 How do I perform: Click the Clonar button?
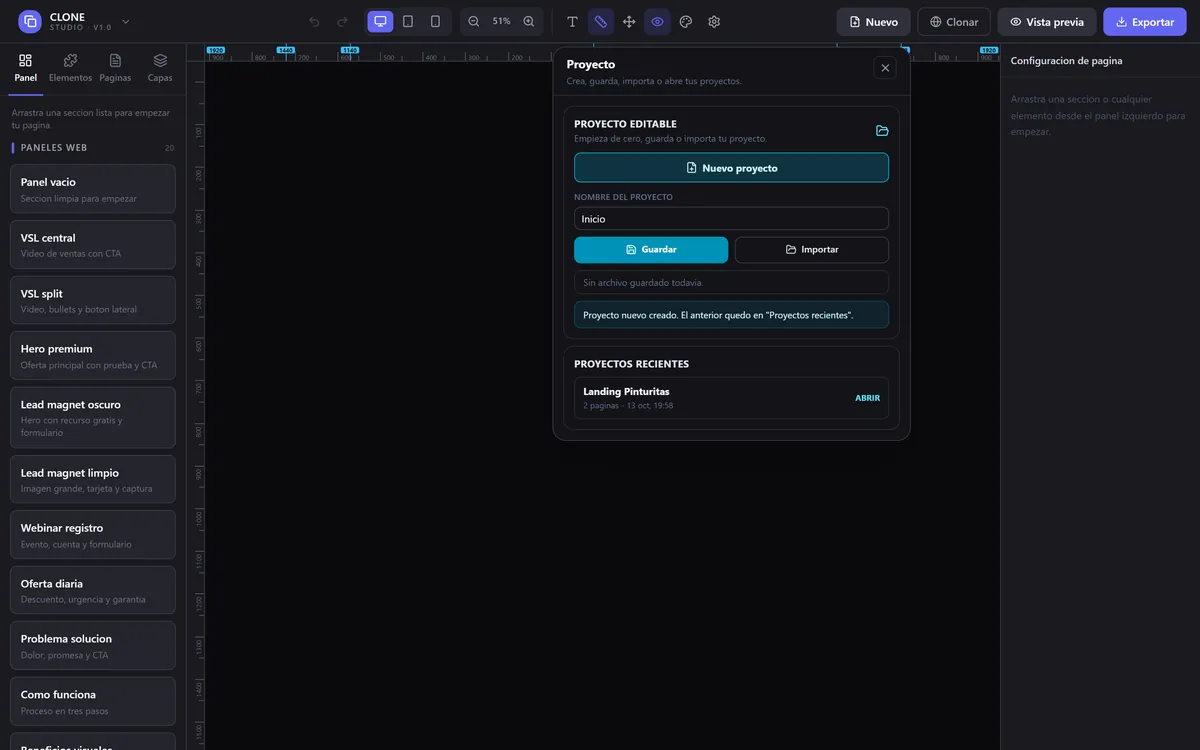(954, 21)
